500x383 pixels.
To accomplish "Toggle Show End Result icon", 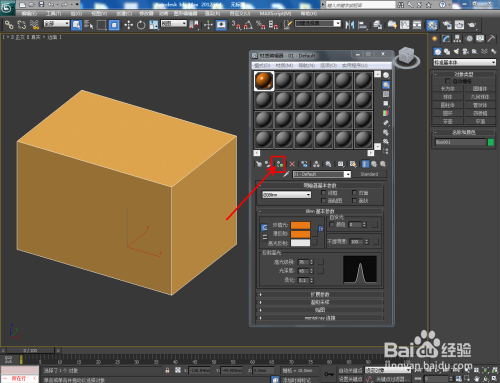I will pyautogui.click(x=365, y=164).
